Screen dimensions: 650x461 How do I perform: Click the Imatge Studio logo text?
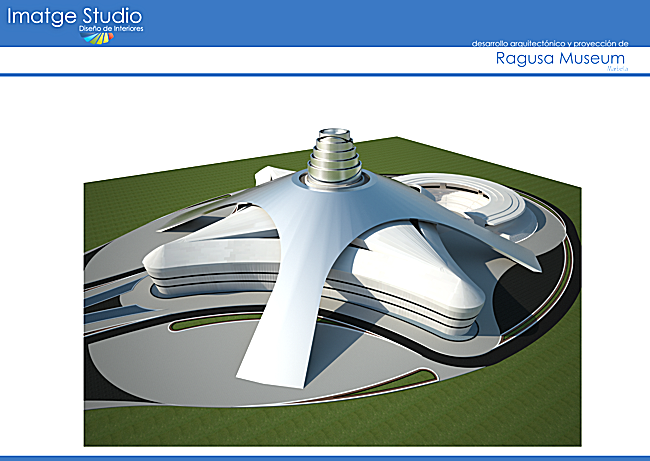pyautogui.click(x=75, y=16)
